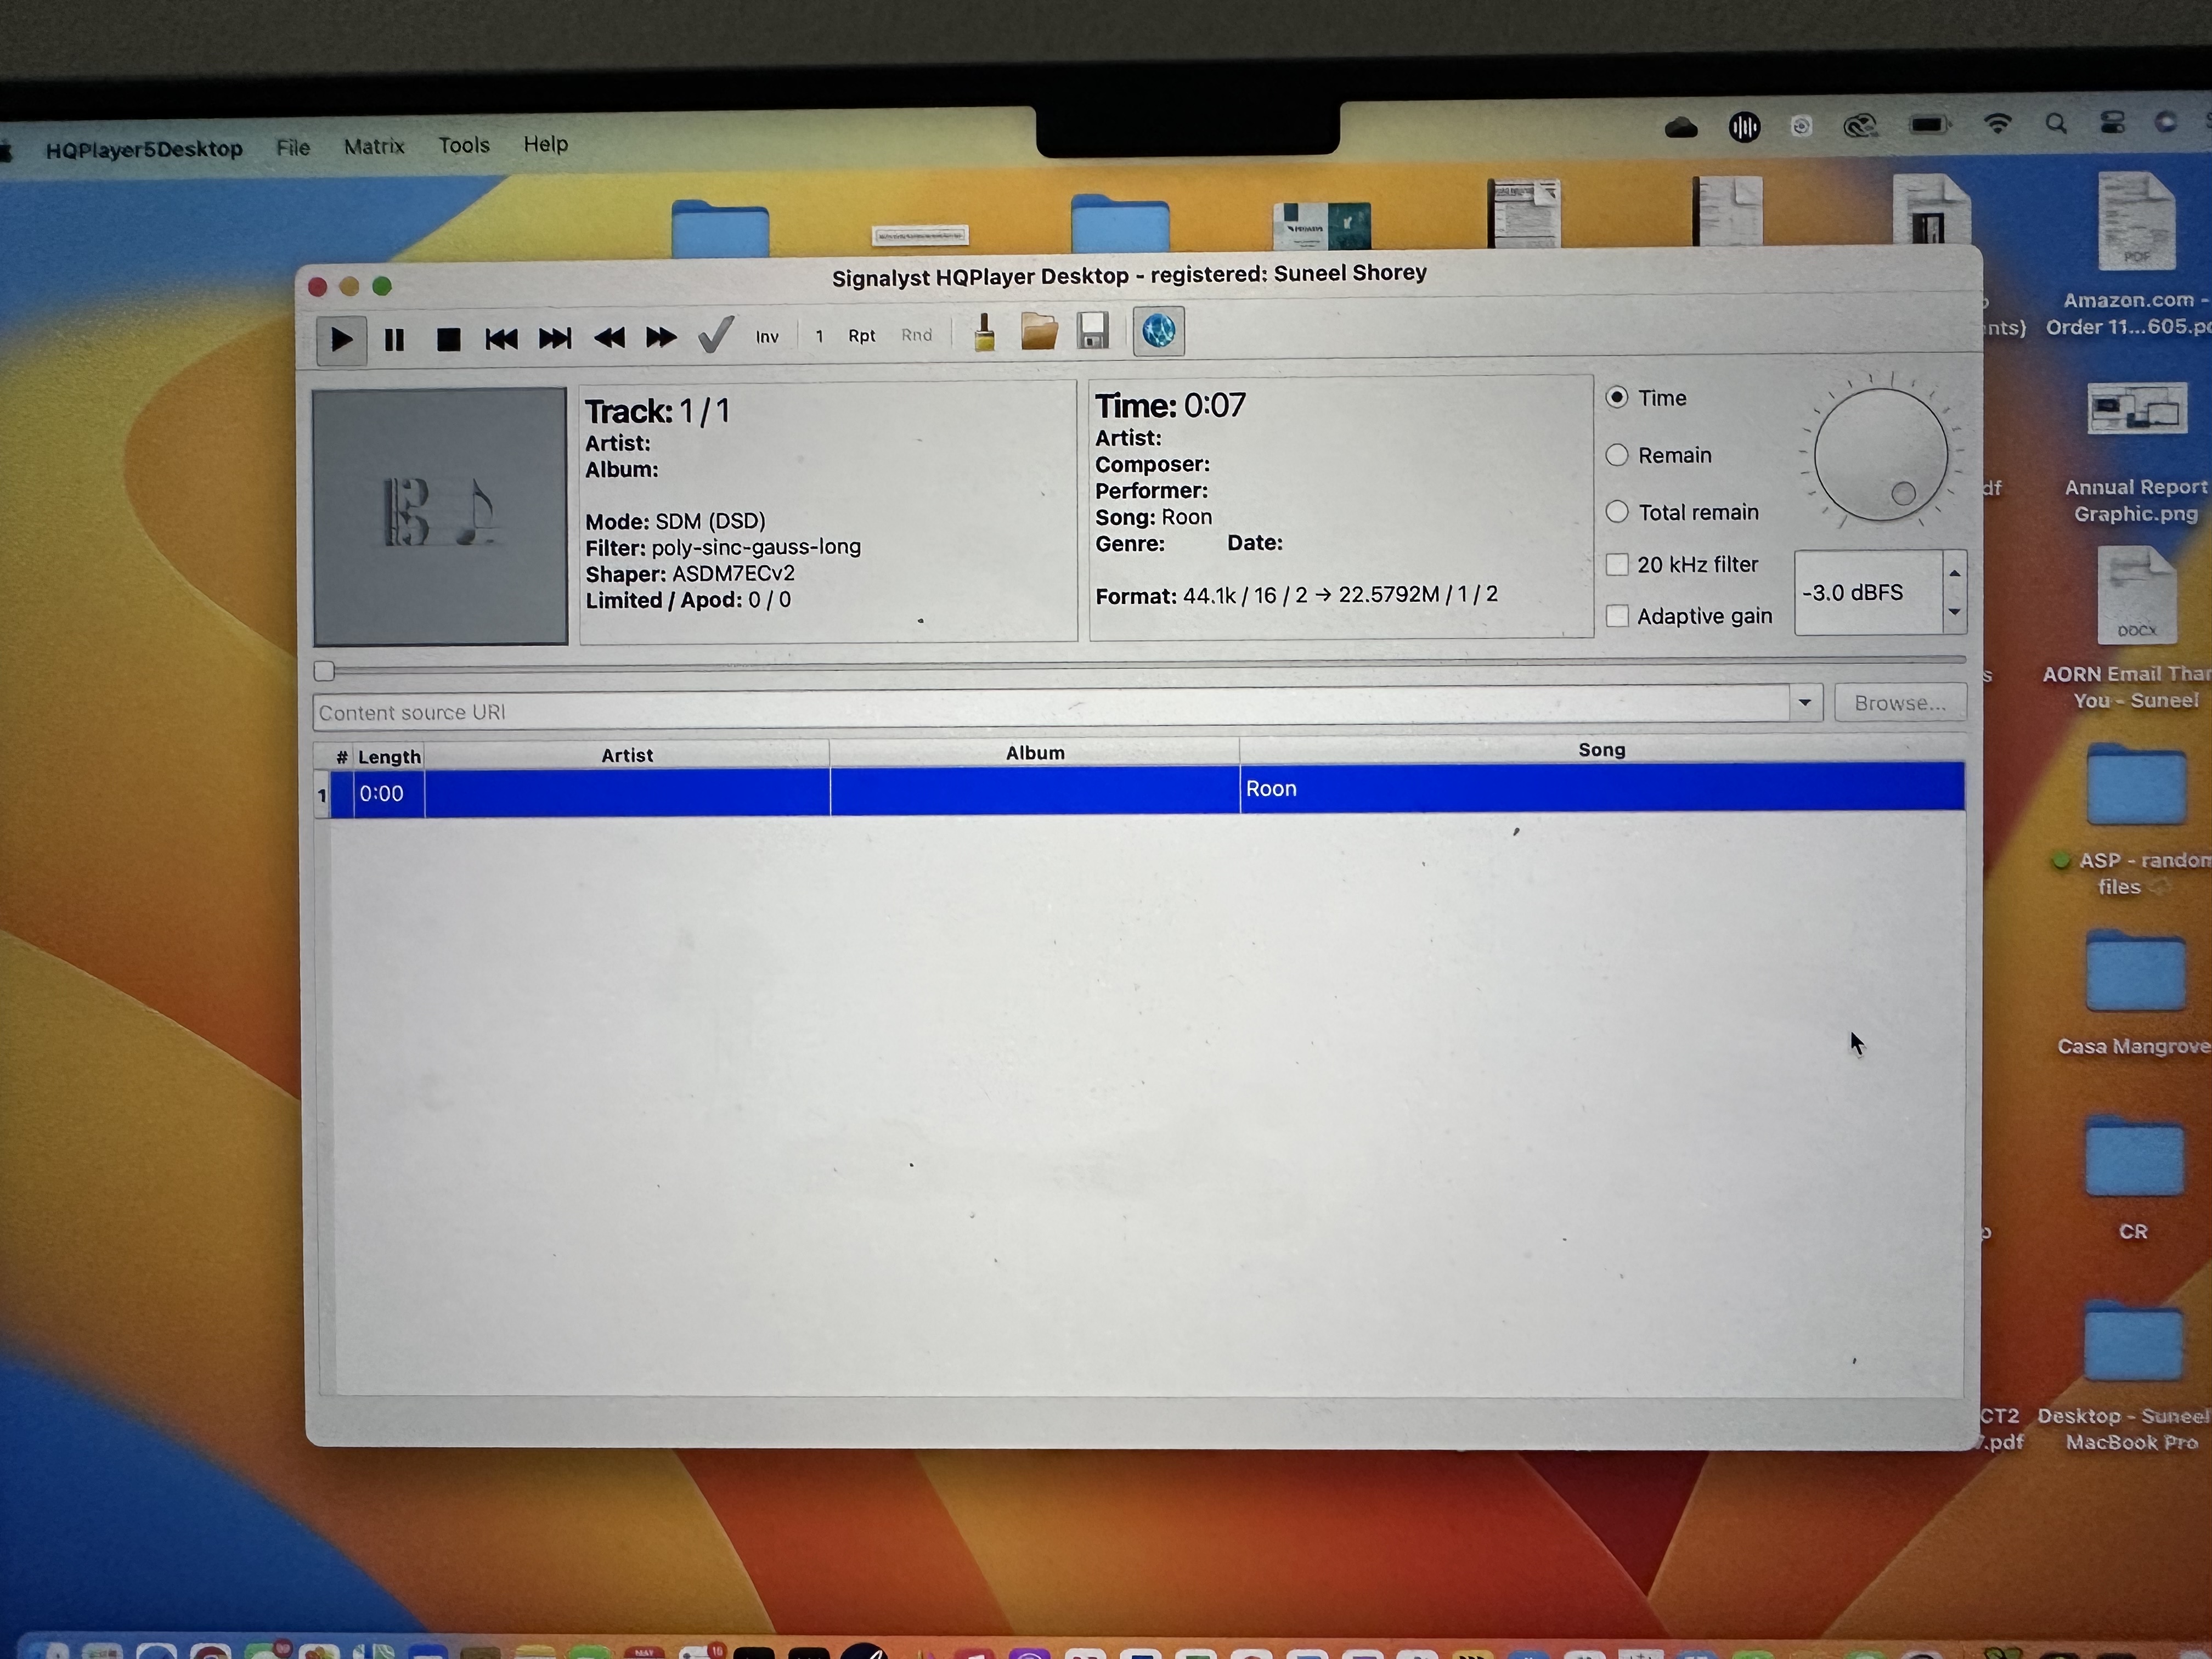Click the globe network icon
Viewport: 2212px width, 1659px height.
[1158, 331]
